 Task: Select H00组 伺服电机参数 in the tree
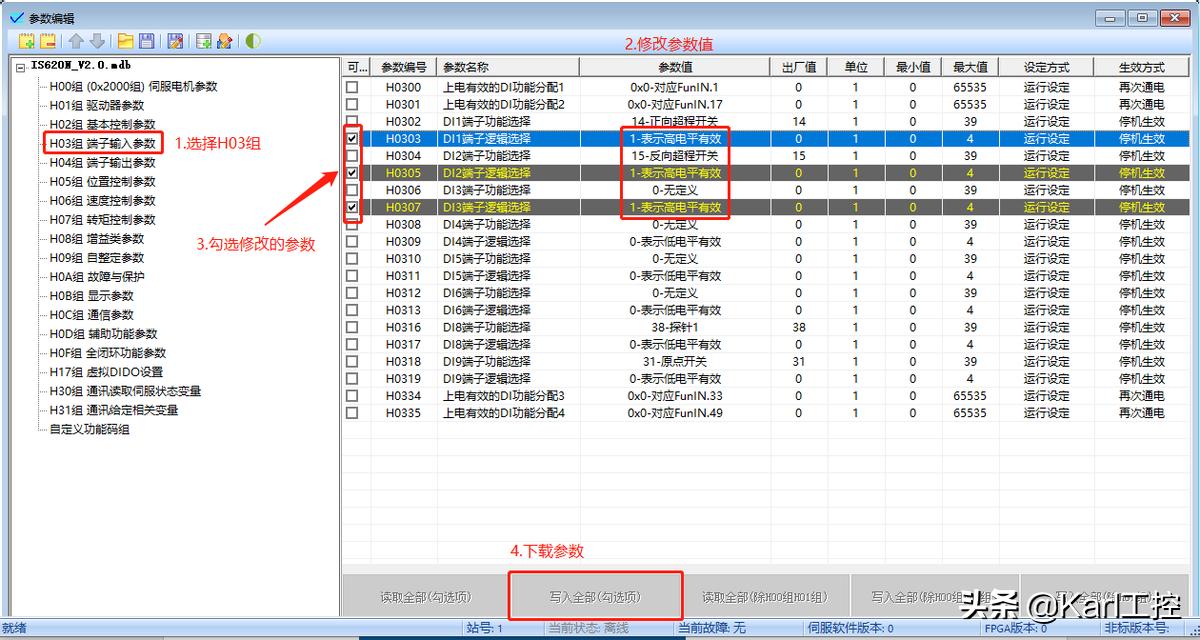click(x=133, y=86)
